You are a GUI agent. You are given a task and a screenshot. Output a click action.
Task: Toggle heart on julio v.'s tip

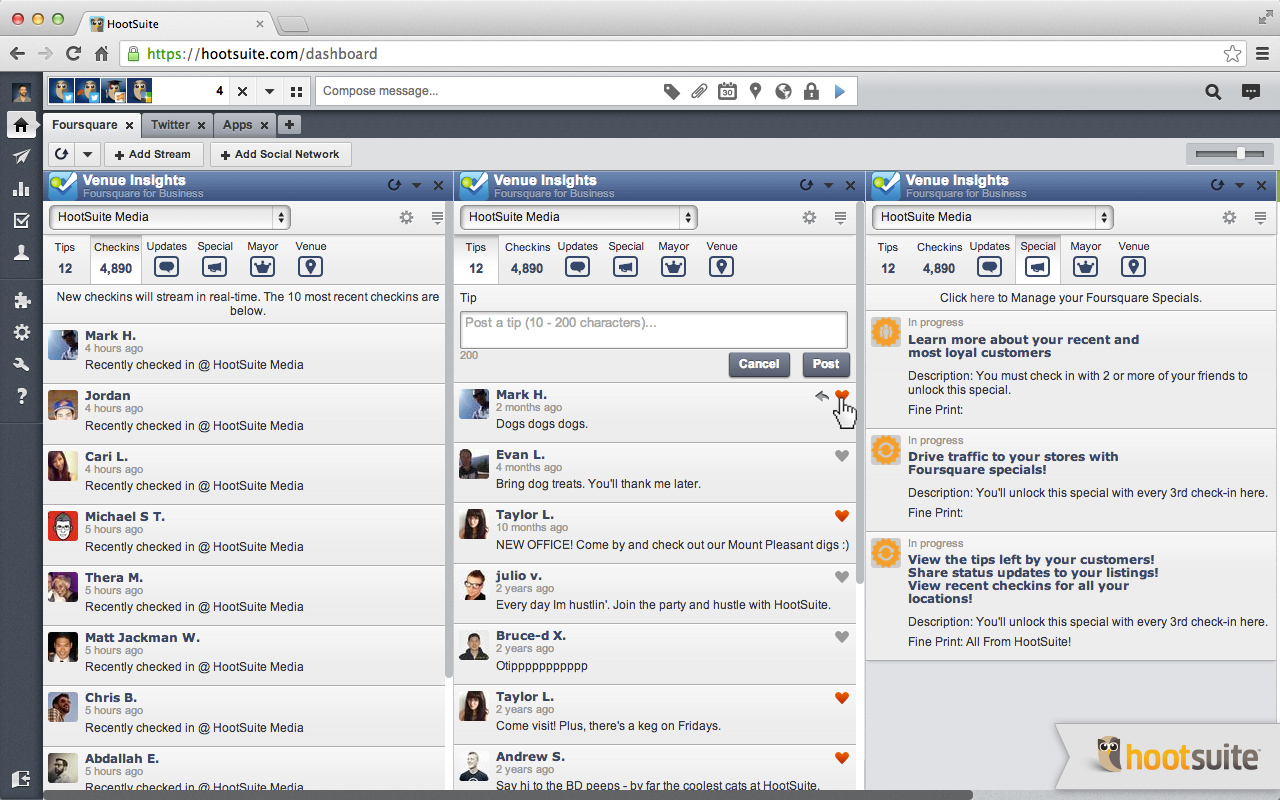point(842,577)
